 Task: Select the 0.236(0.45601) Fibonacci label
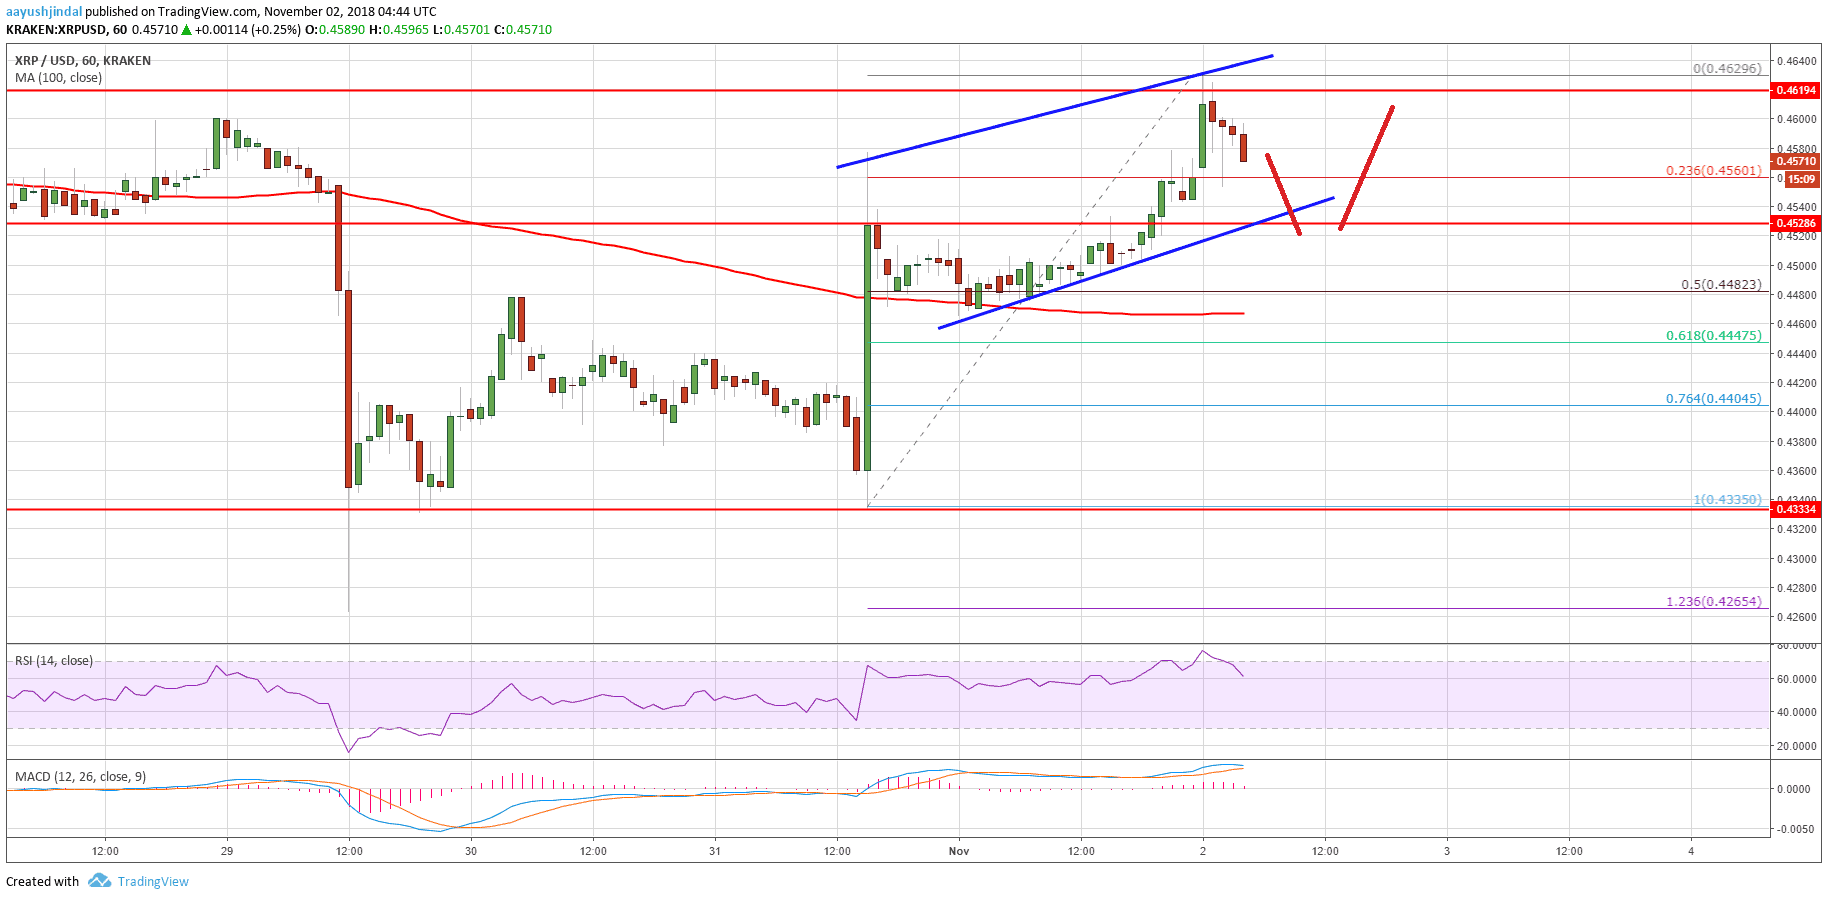click(1714, 171)
